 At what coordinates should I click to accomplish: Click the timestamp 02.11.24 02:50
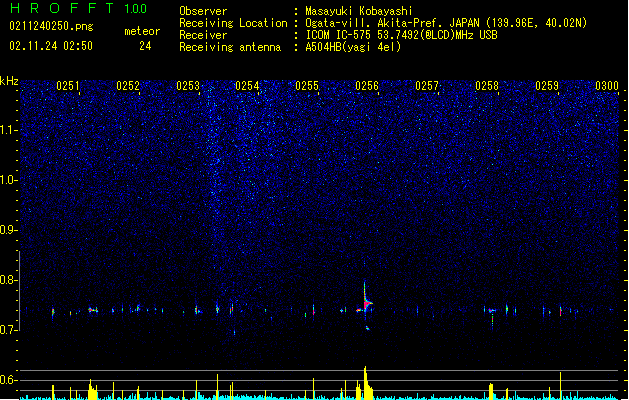click(x=51, y=46)
